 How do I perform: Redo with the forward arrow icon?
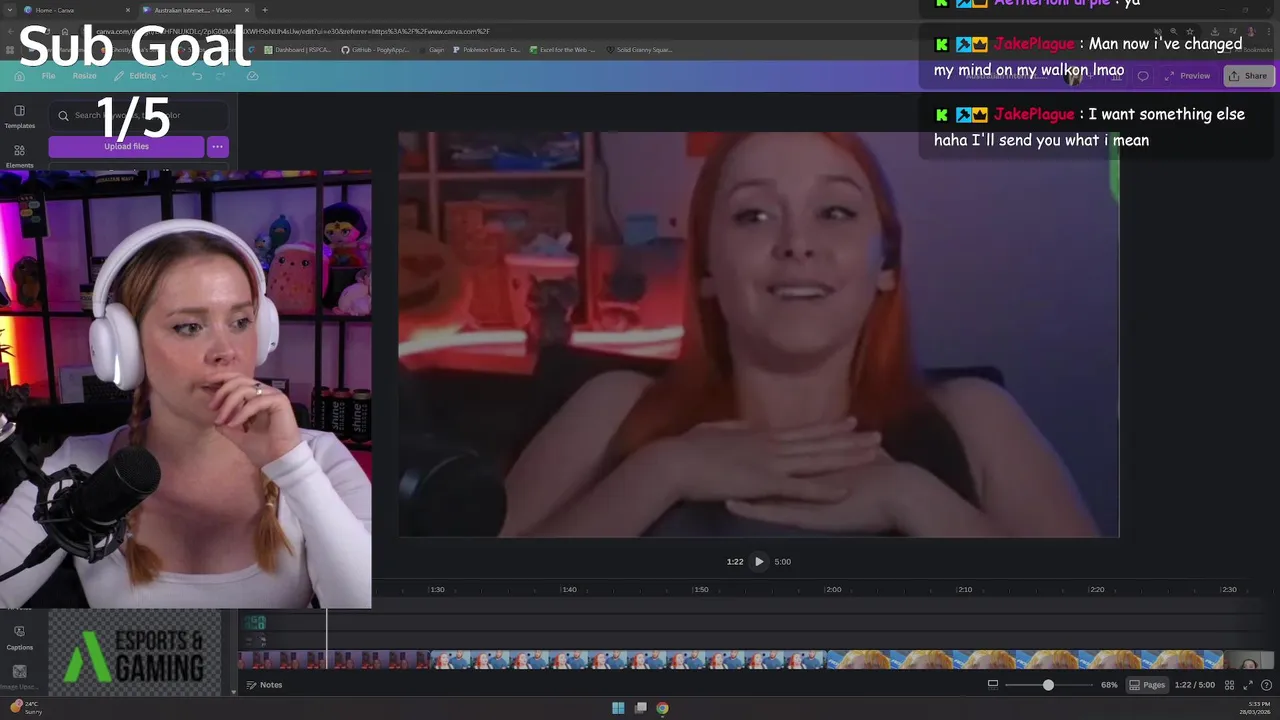(x=222, y=76)
